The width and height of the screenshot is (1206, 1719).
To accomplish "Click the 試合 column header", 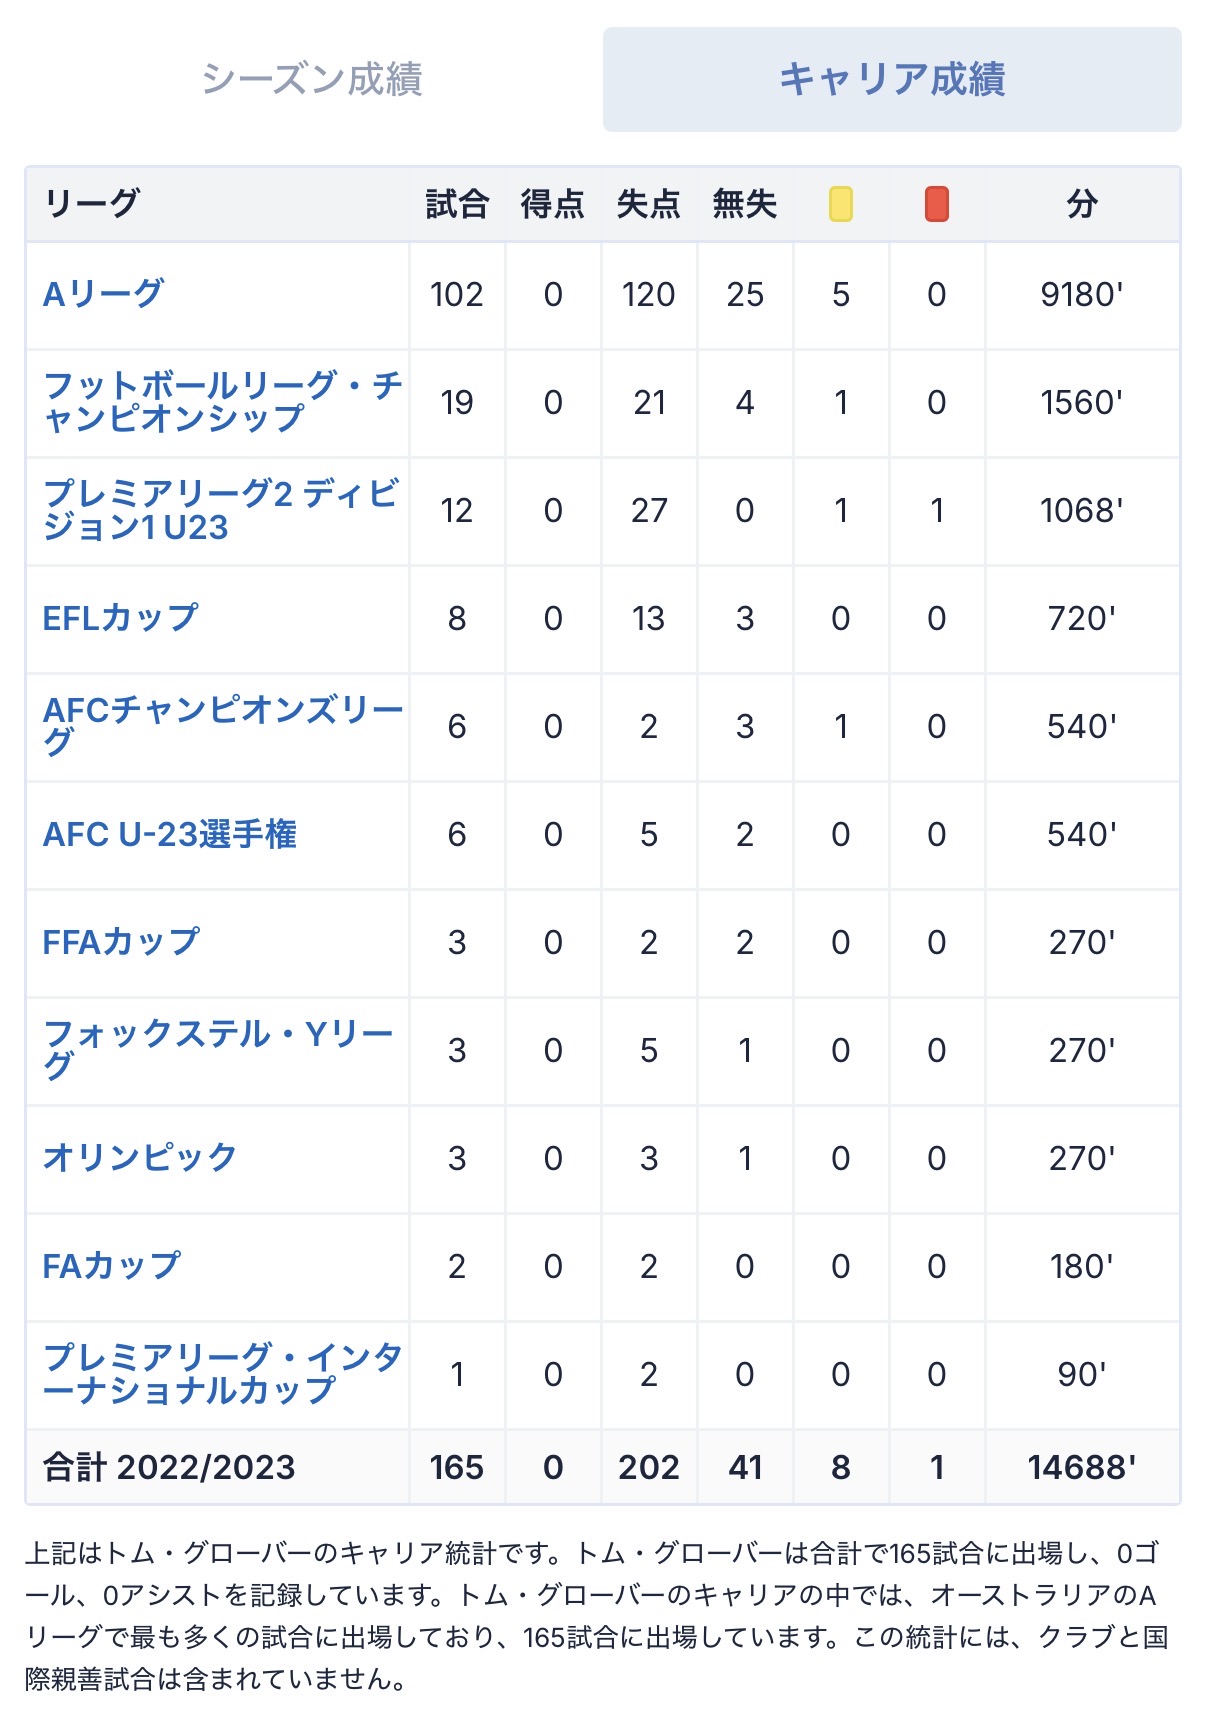I will [x=457, y=204].
